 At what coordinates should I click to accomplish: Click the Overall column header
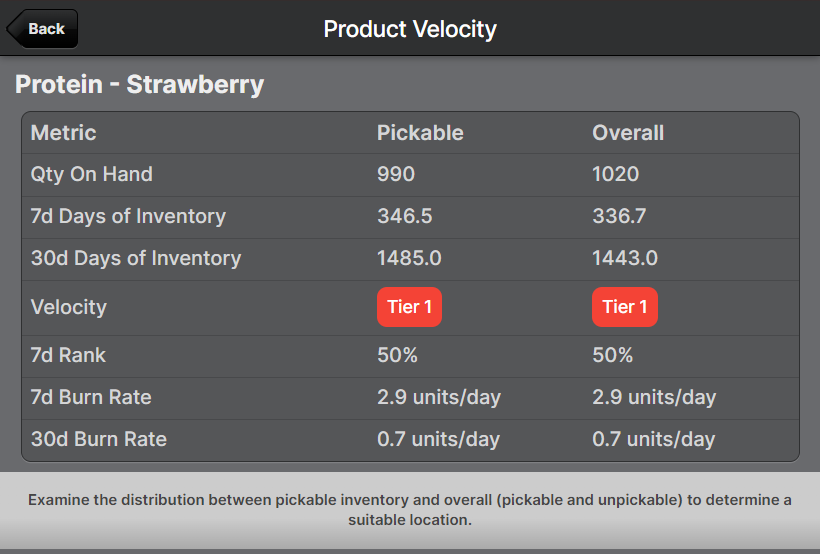(x=628, y=133)
